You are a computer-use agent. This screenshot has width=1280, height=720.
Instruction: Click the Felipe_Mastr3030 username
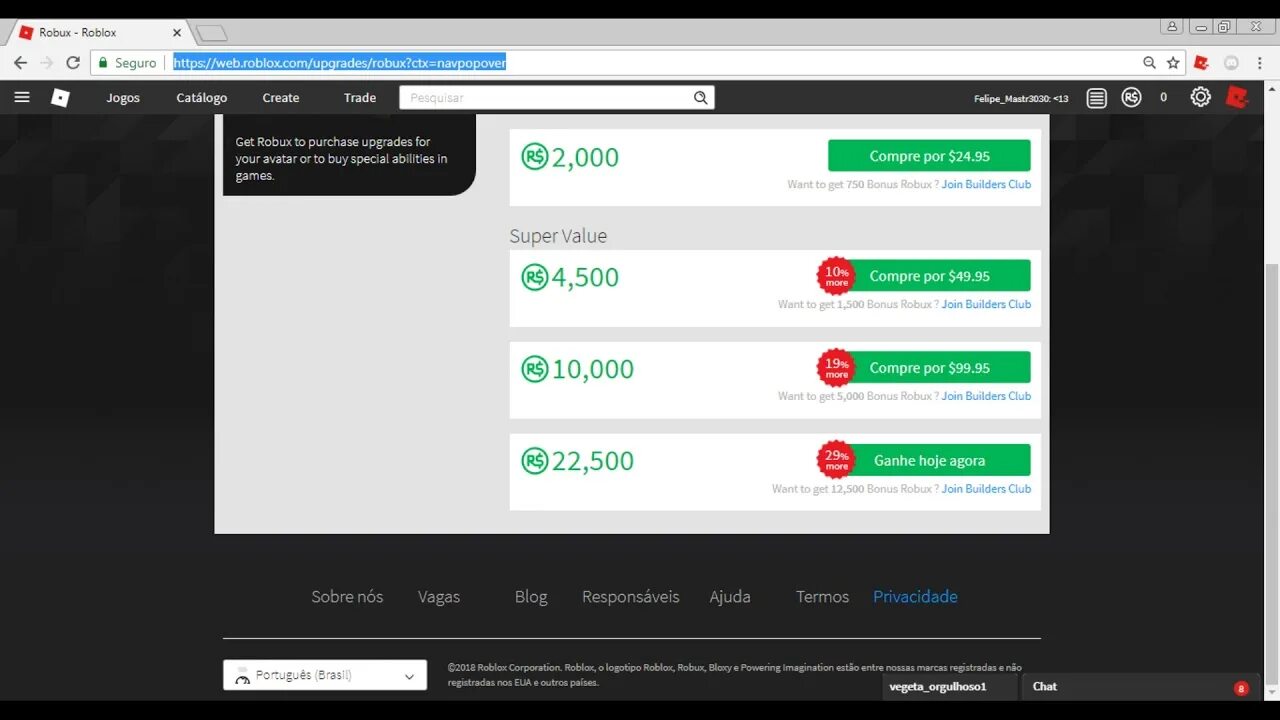coord(1021,98)
